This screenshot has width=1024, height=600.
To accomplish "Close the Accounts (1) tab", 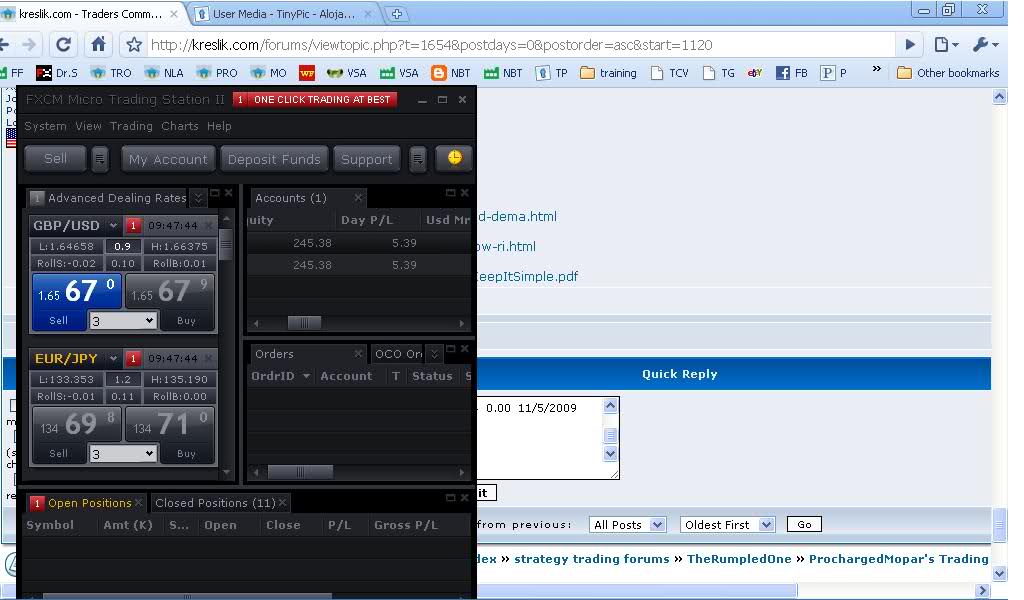I will tap(358, 197).
